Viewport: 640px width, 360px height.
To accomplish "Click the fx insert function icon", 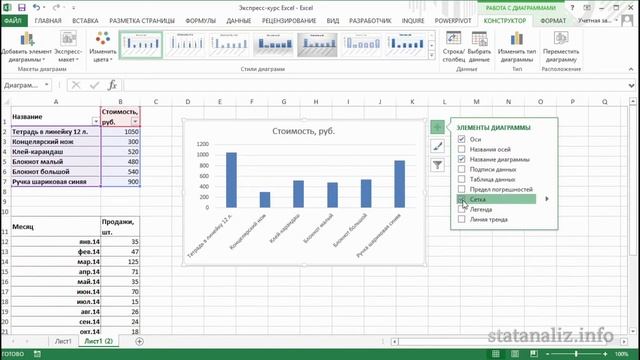I will click(x=112, y=85).
